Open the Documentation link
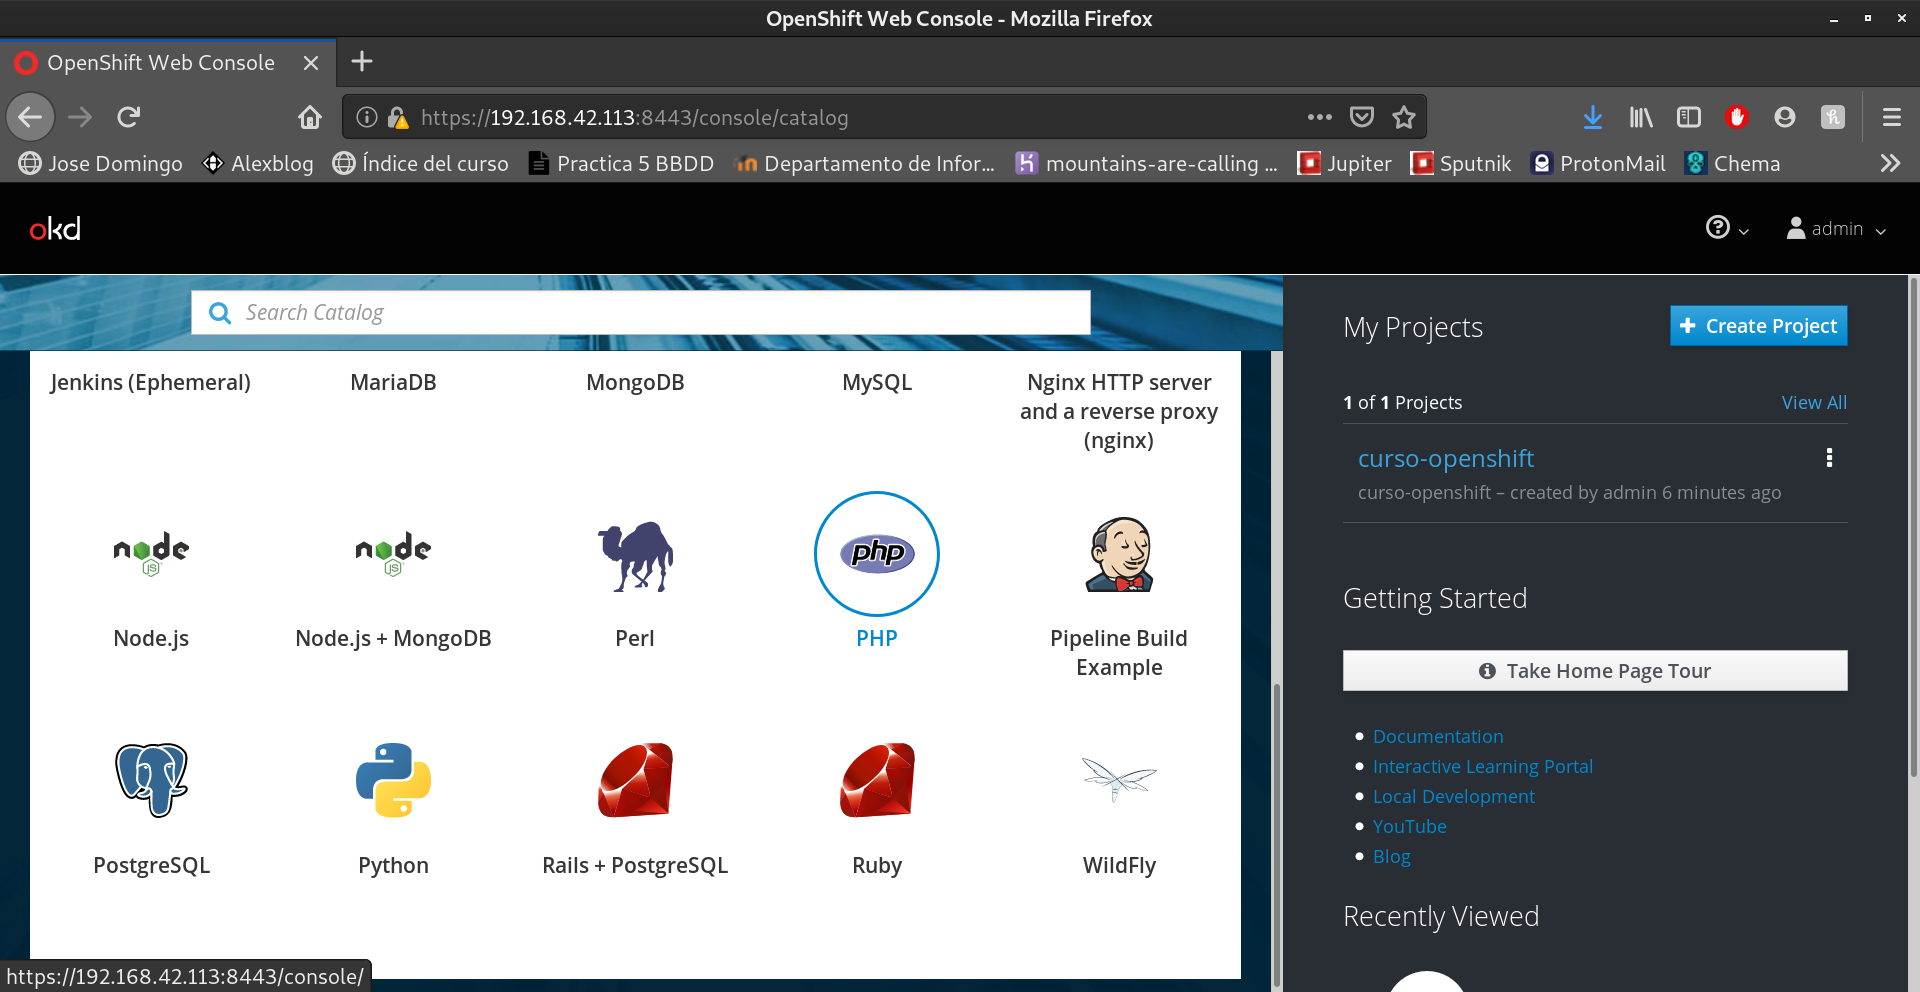 tap(1437, 736)
